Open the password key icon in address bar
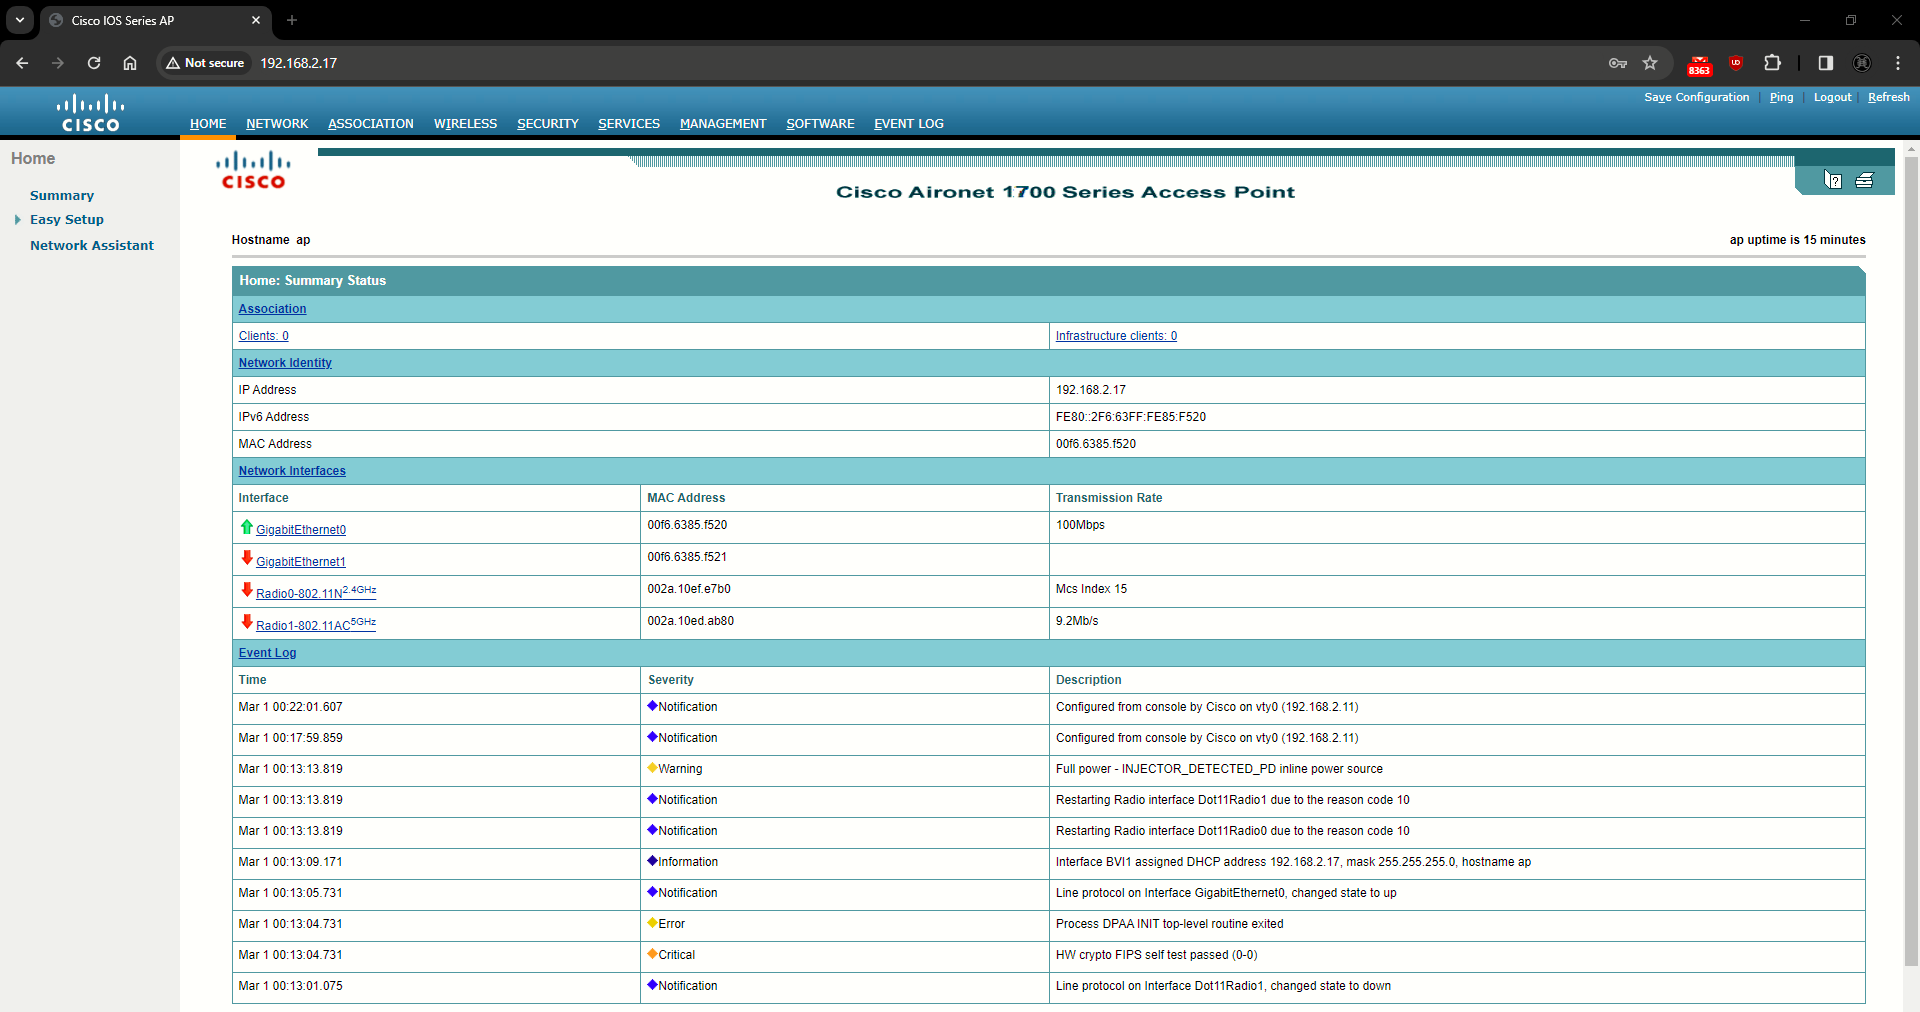The height and width of the screenshot is (1012, 1920). point(1618,63)
